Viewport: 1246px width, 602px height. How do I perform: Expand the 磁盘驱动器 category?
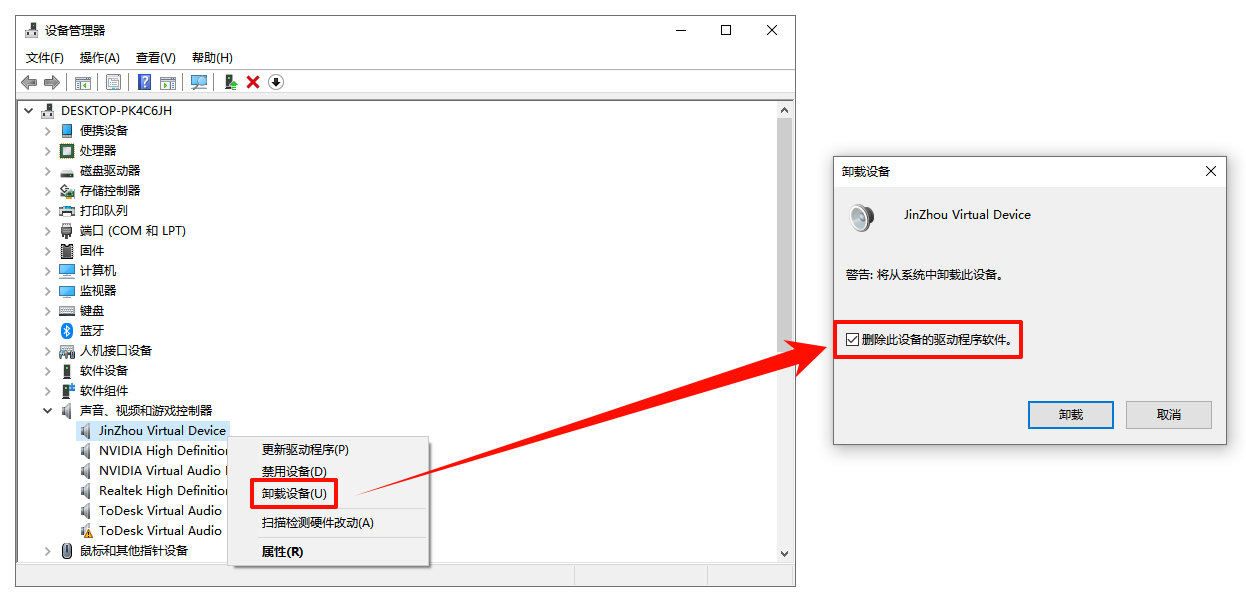[x=47, y=171]
